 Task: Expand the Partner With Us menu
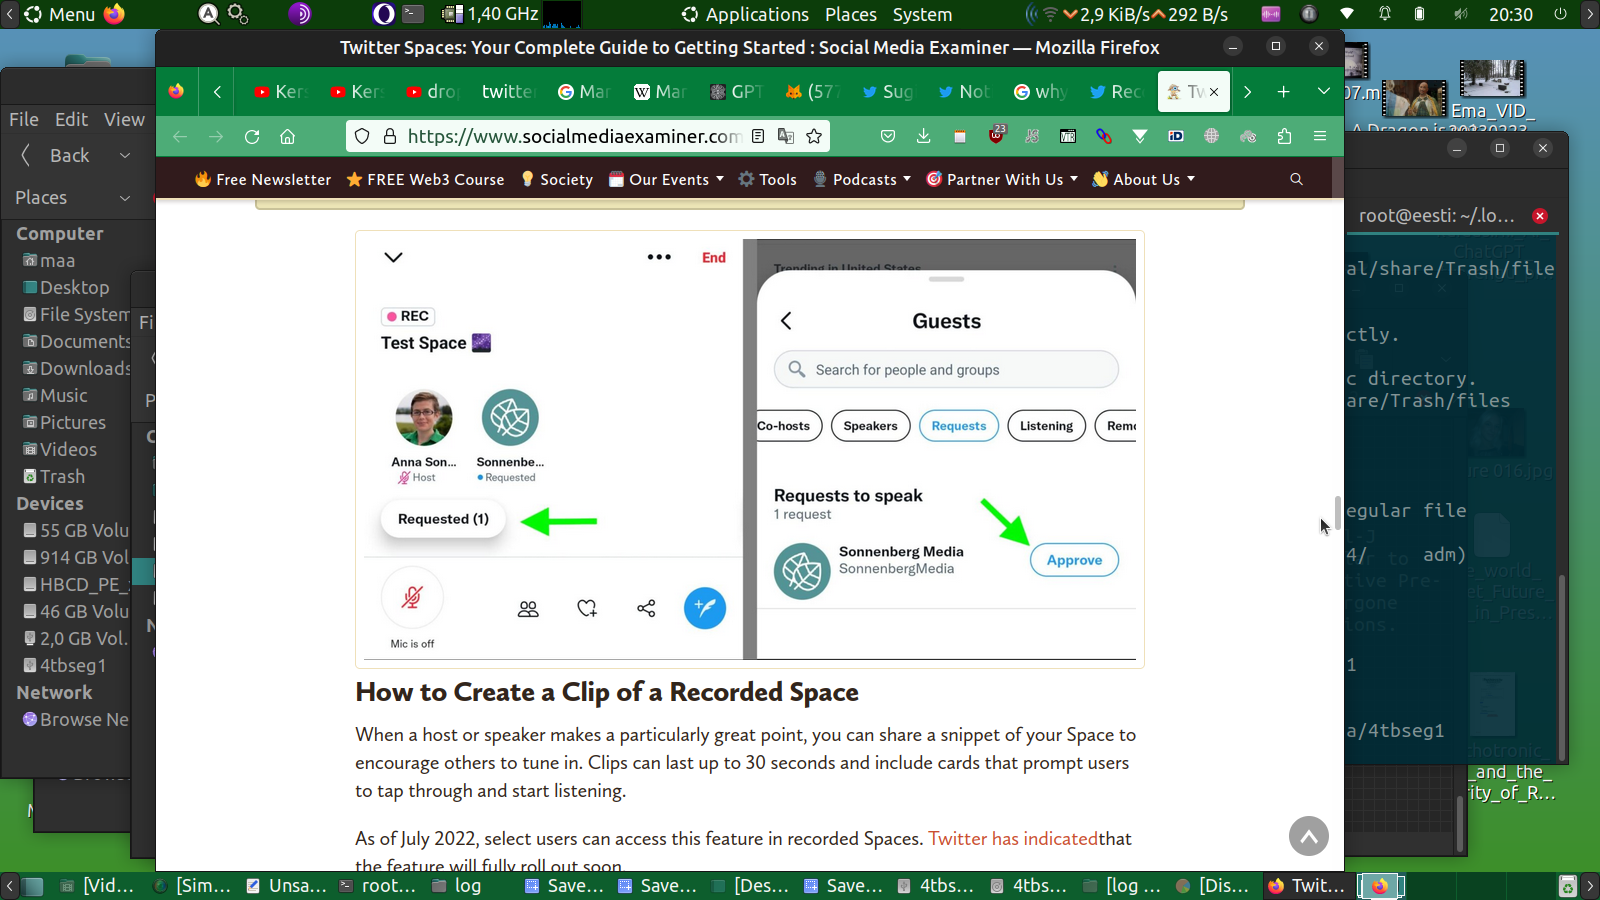pos(1002,180)
